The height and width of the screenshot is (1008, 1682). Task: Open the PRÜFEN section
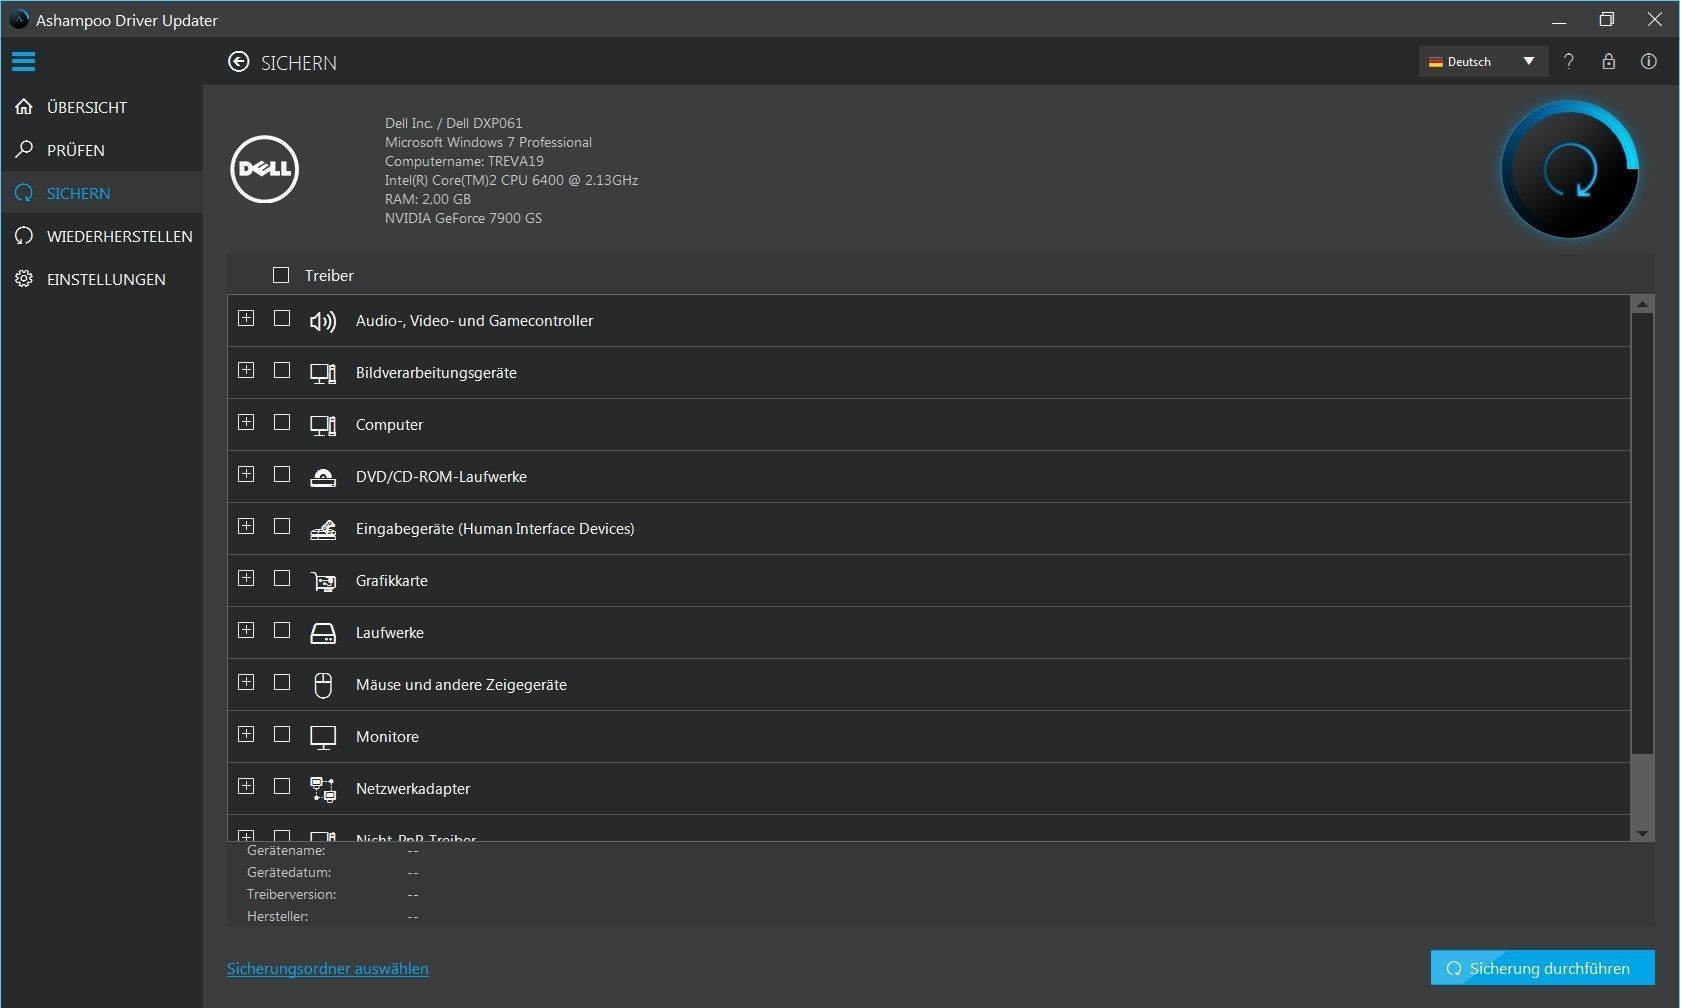point(102,150)
